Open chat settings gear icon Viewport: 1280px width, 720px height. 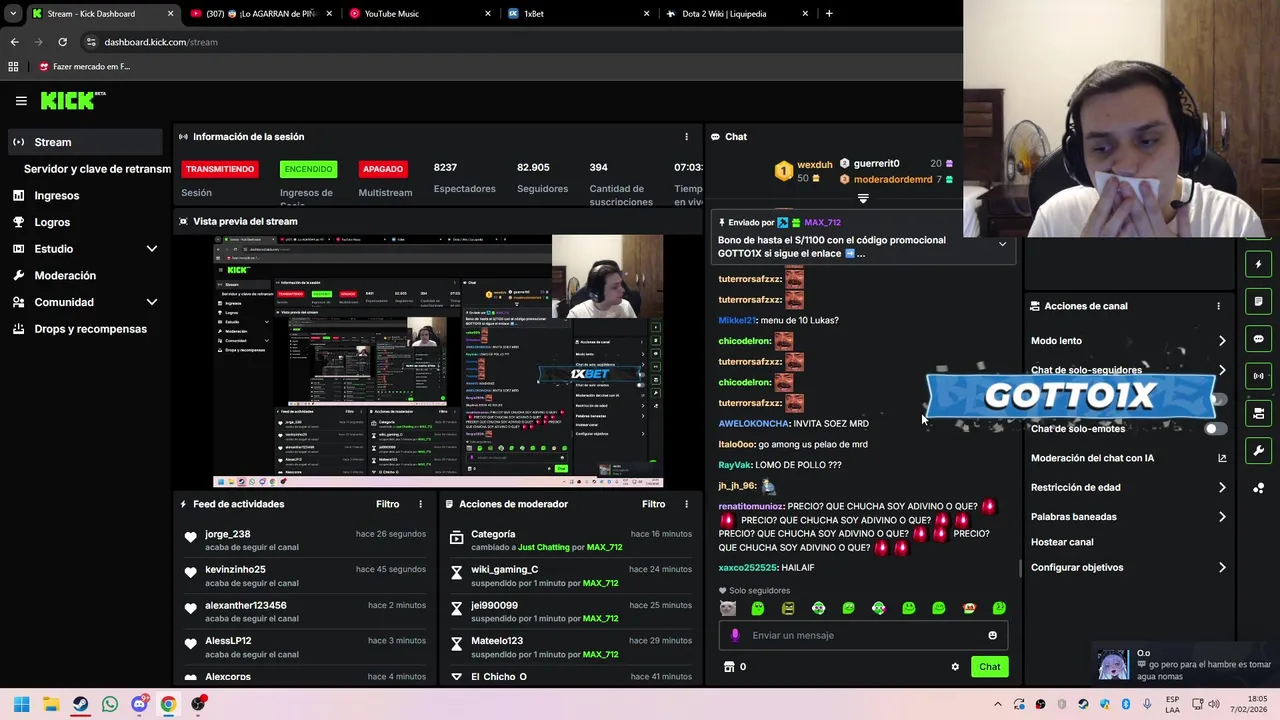[955, 667]
